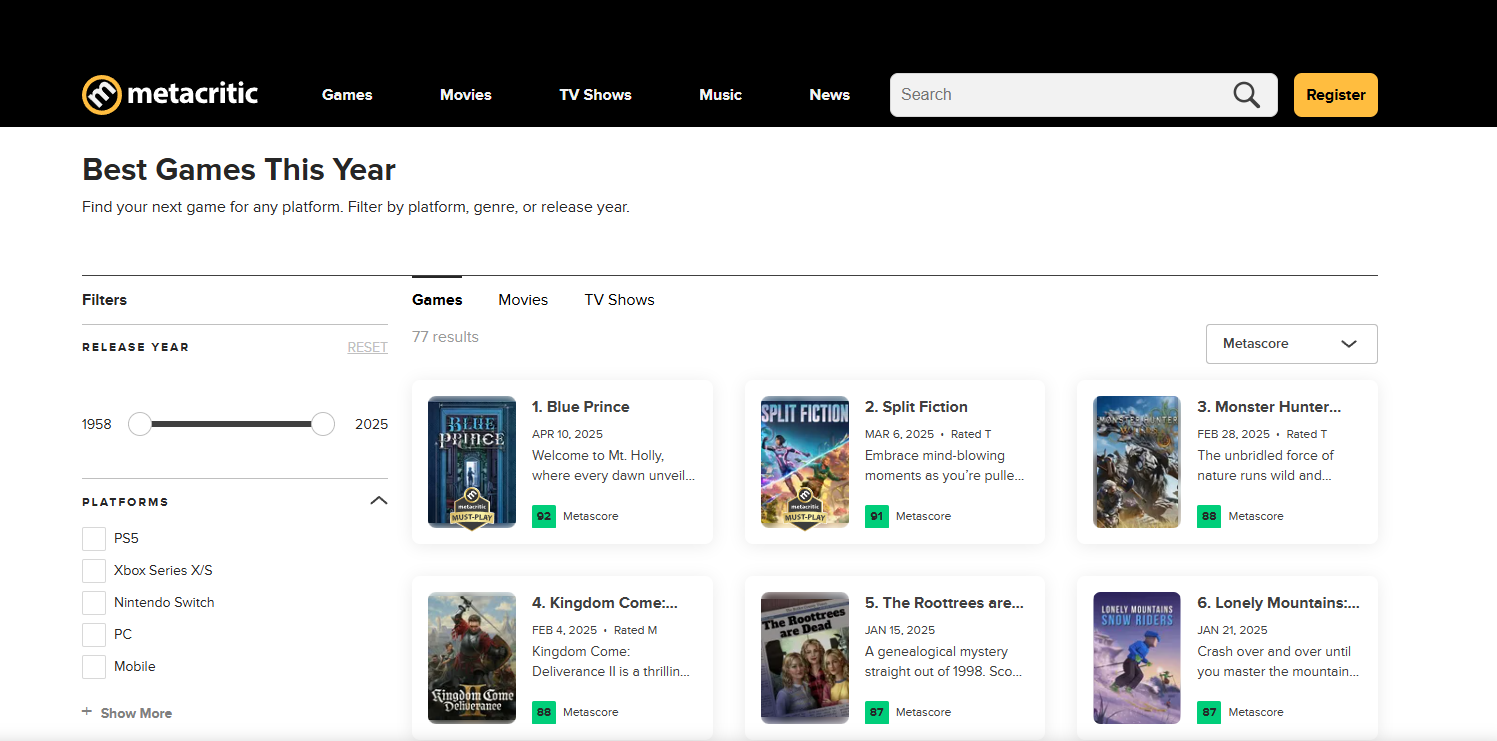1497x741 pixels.
Task: Open the Music menu in top navigation
Action: coord(720,95)
